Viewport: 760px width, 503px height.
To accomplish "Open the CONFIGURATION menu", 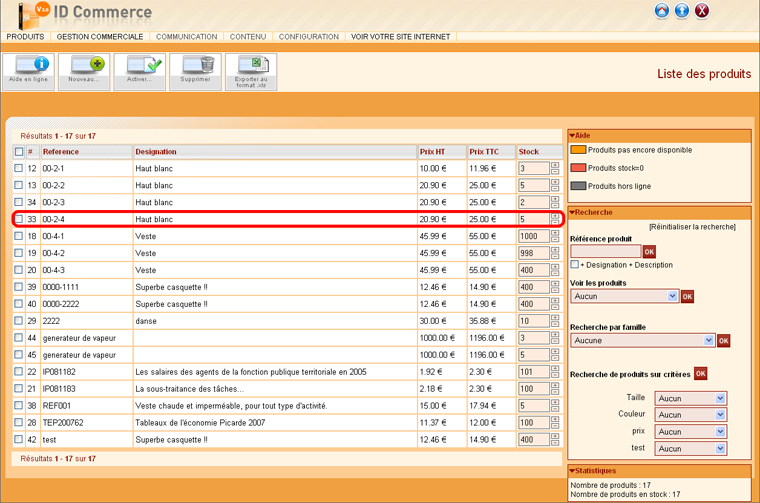I will click(309, 37).
